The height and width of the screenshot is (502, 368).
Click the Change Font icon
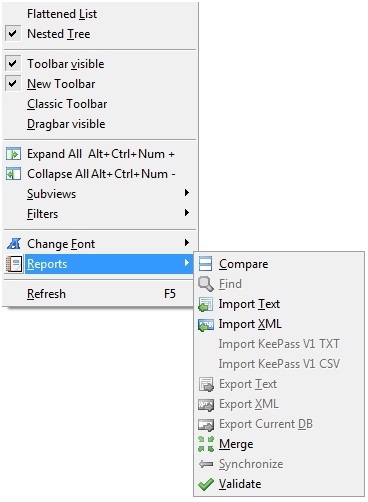tap(14, 244)
